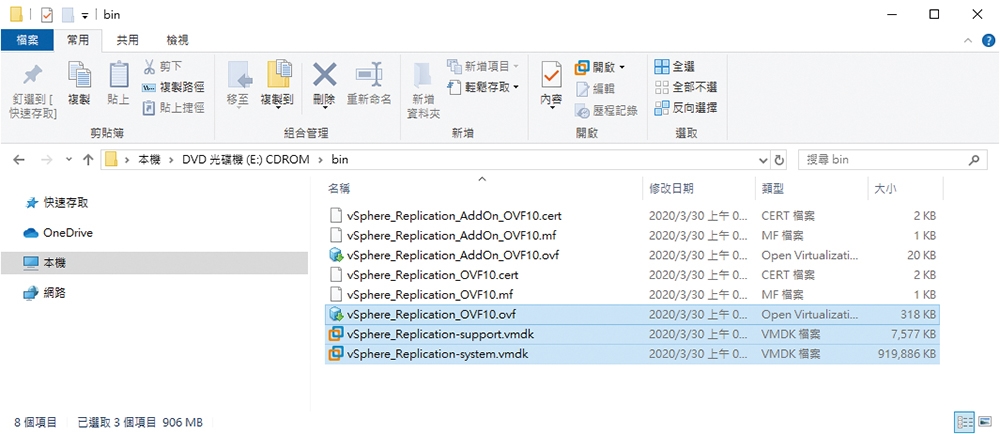The image size is (1000, 434).
Task: Click the Pin to Quick Access icon
Action: click(32, 76)
